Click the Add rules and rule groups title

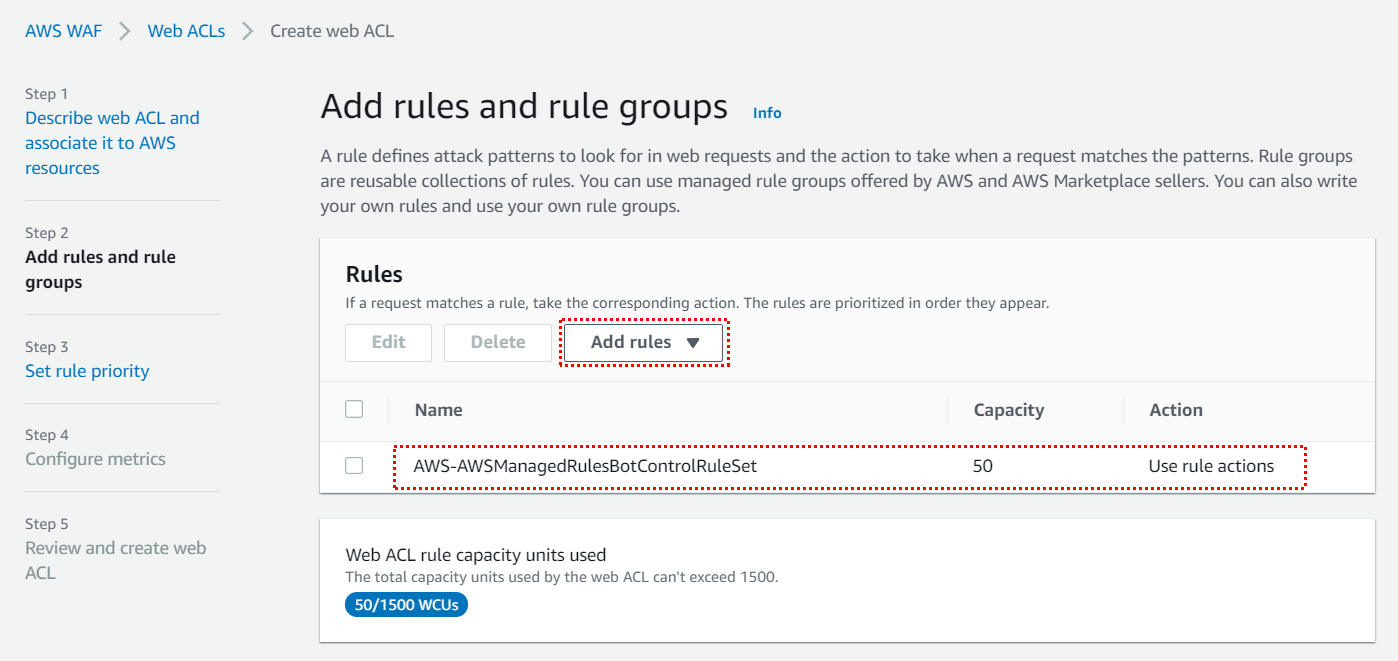[524, 106]
